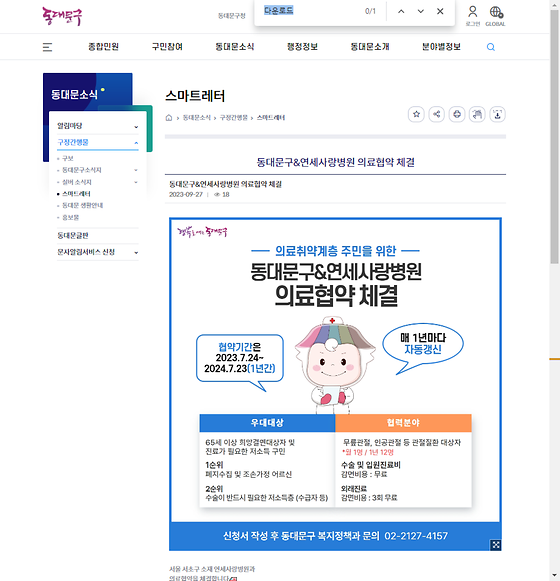Expand the 알림마당 sidebar section

[98, 126]
